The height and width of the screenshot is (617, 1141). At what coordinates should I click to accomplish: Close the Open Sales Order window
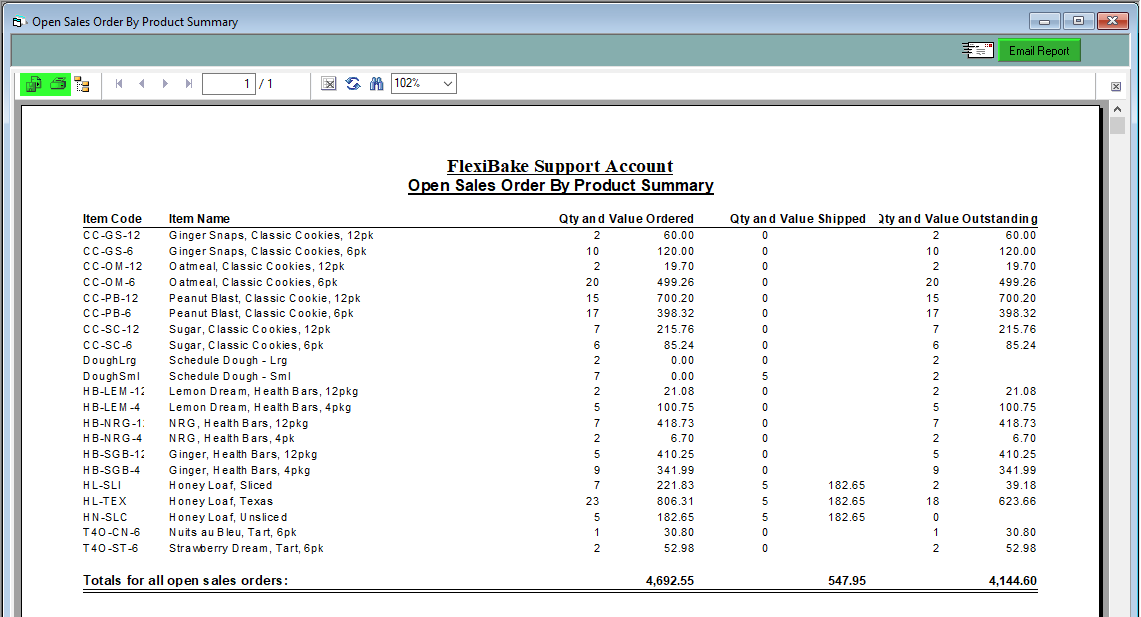pos(1113,21)
